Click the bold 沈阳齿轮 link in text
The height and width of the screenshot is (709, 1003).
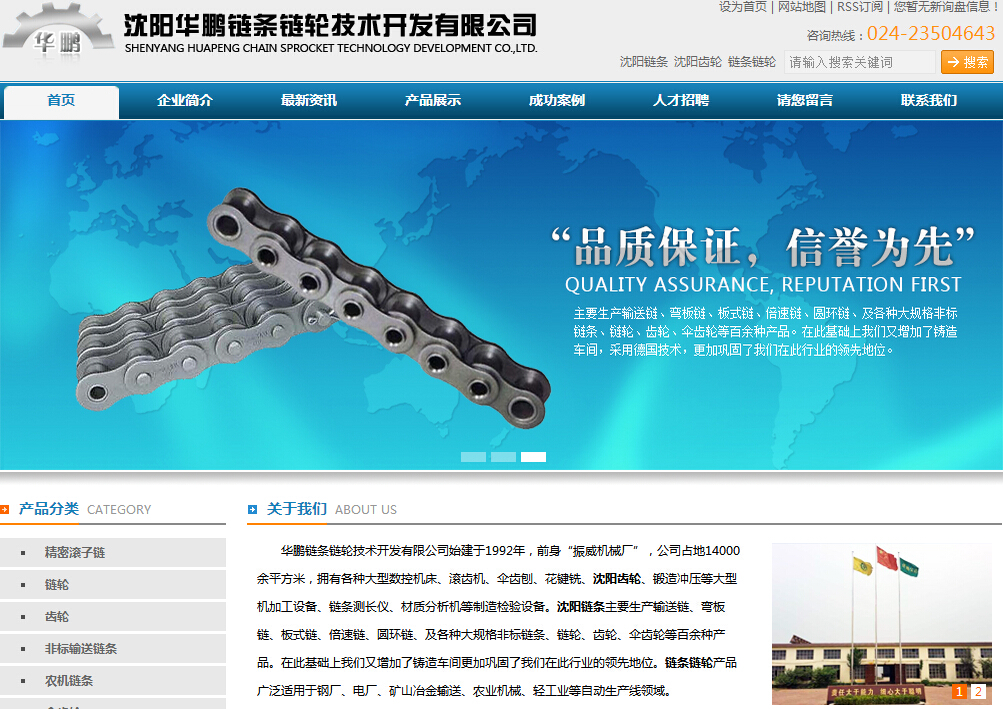[x=617, y=578]
